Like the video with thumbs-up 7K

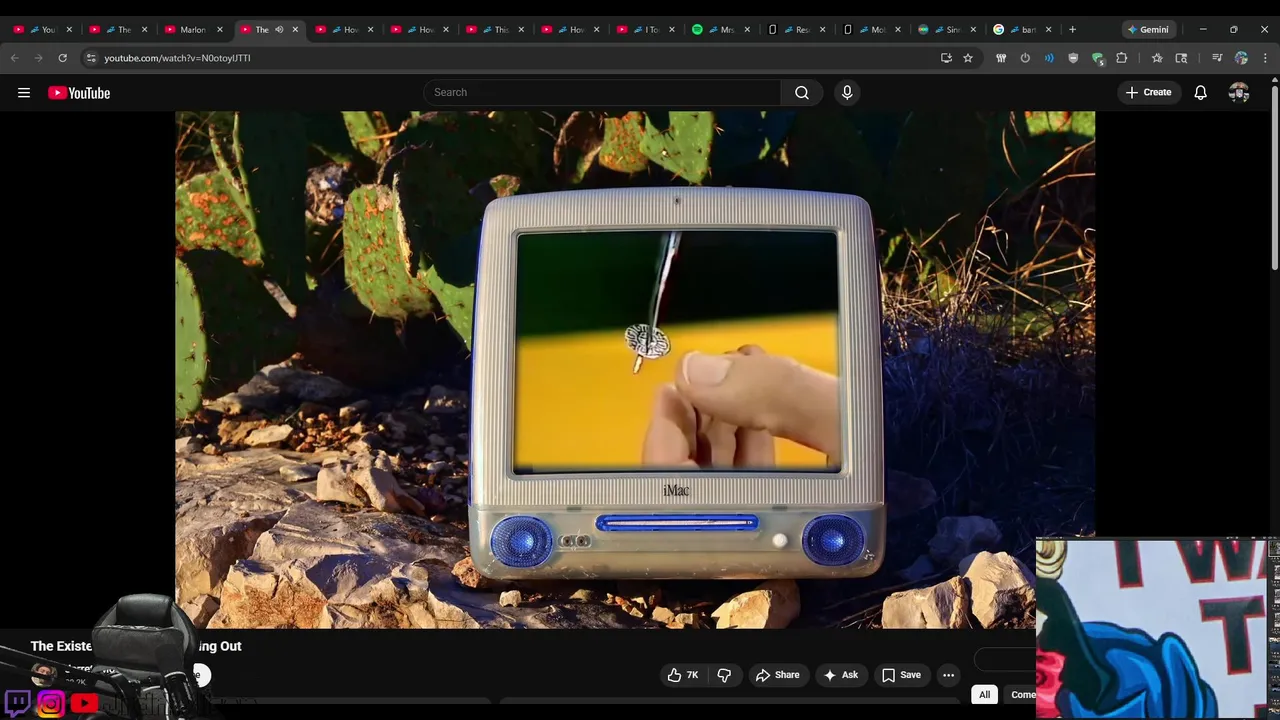[x=683, y=675]
